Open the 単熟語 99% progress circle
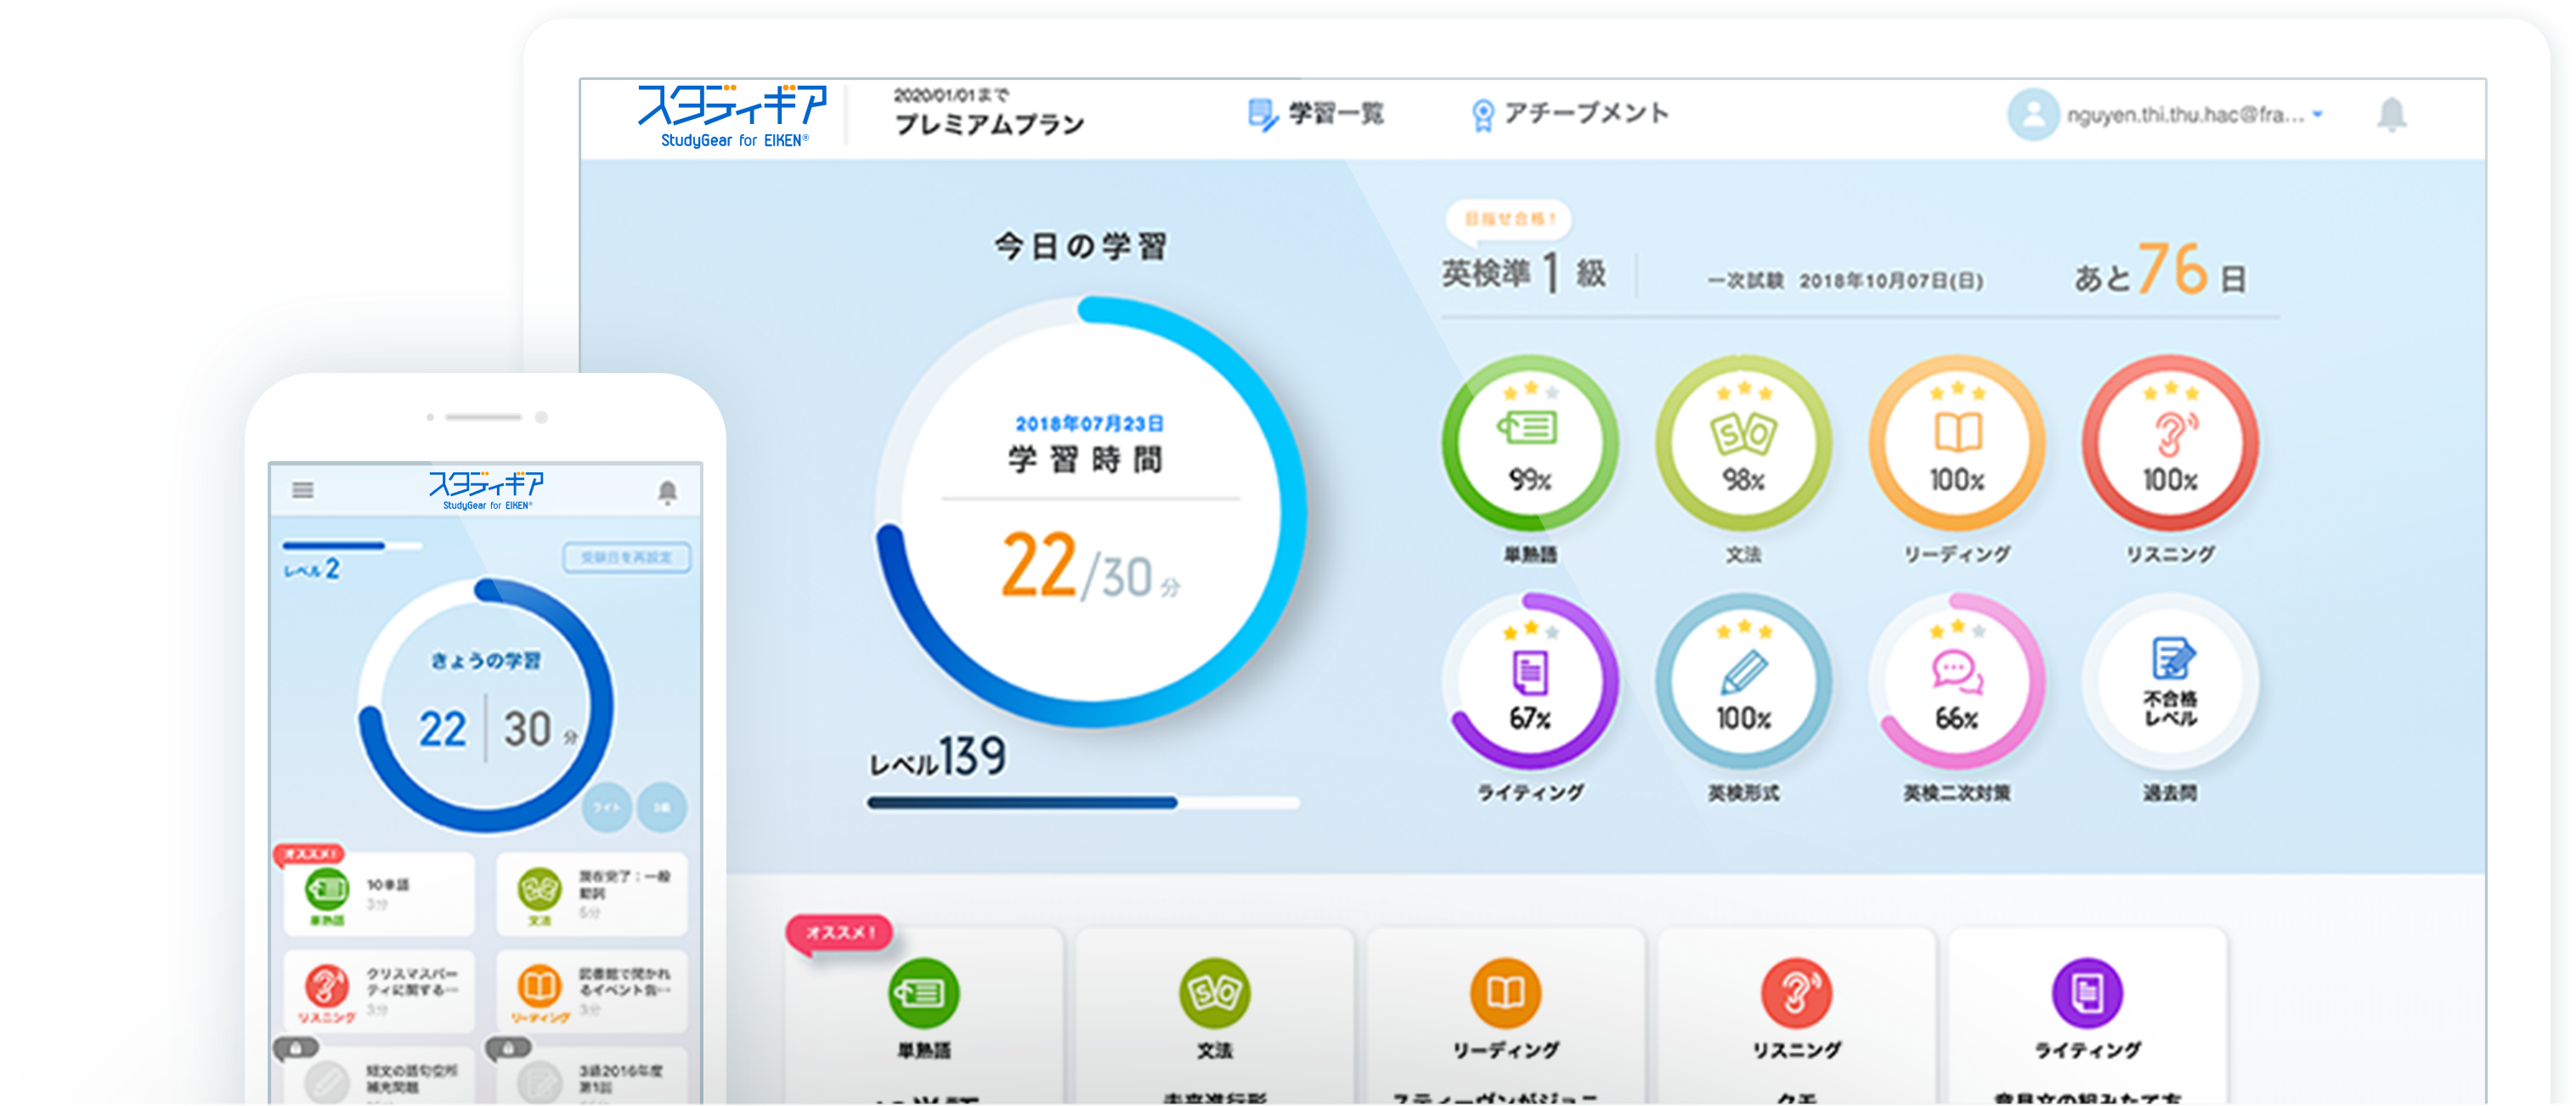The image size is (2576, 1106). [1530, 444]
